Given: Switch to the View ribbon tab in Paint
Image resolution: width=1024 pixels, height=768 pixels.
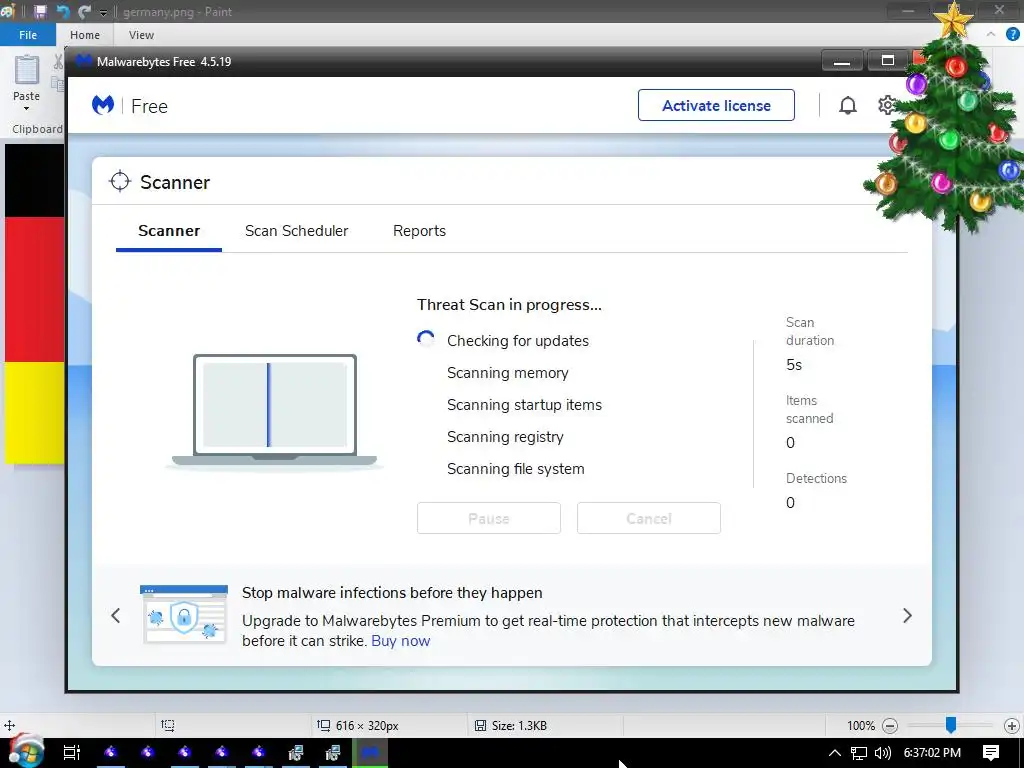Looking at the screenshot, I should pyautogui.click(x=141, y=35).
